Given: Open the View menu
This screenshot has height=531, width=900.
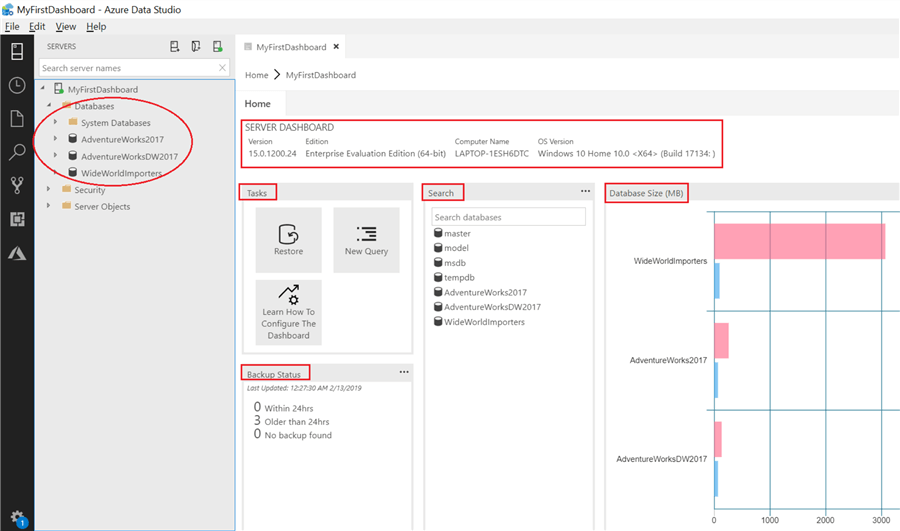Looking at the screenshot, I should (x=65, y=26).
